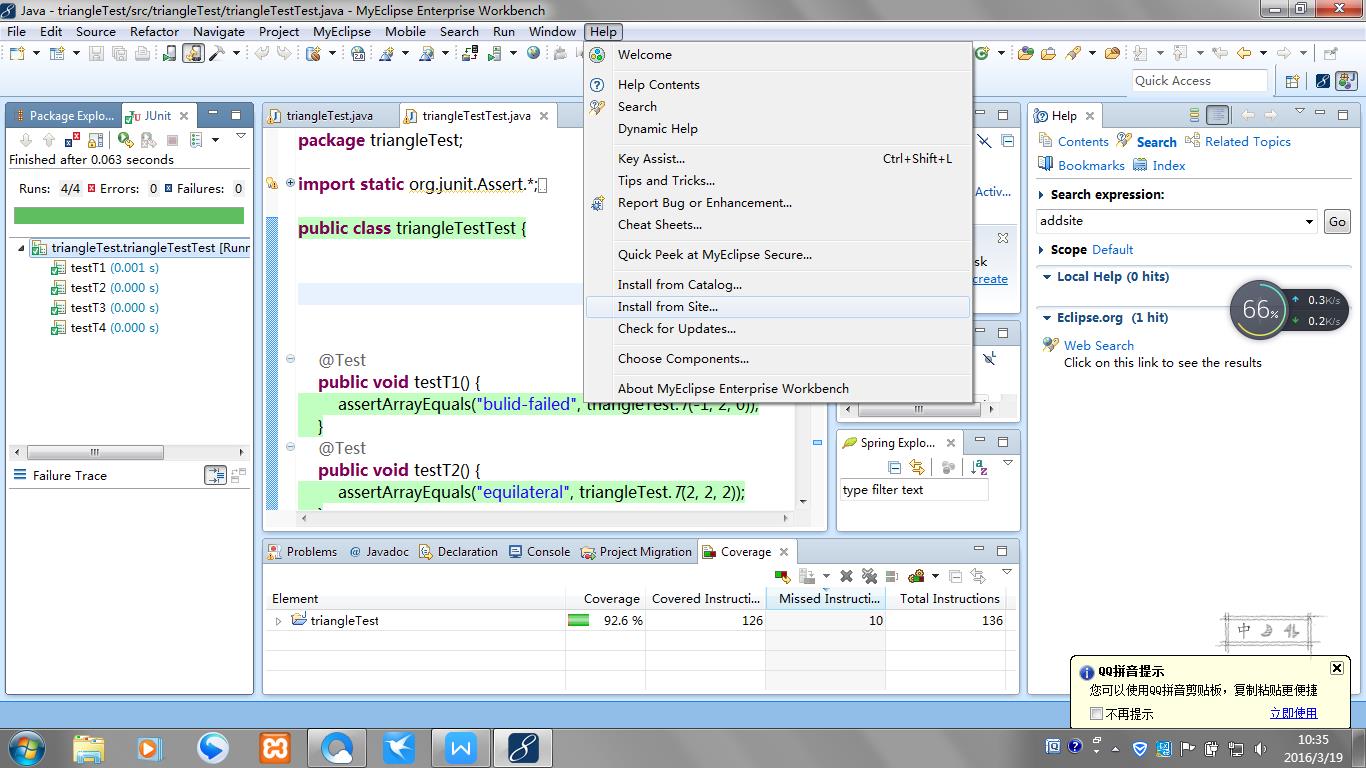Open Coverage view menu triangle
This screenshot has height=768, width=1366.
click(1007, 572)
